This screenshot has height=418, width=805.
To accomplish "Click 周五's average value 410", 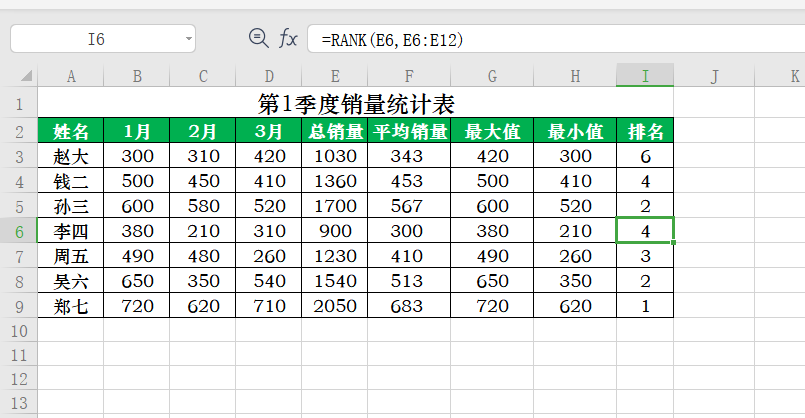I will pyautogui.click(x=409, y=256).
